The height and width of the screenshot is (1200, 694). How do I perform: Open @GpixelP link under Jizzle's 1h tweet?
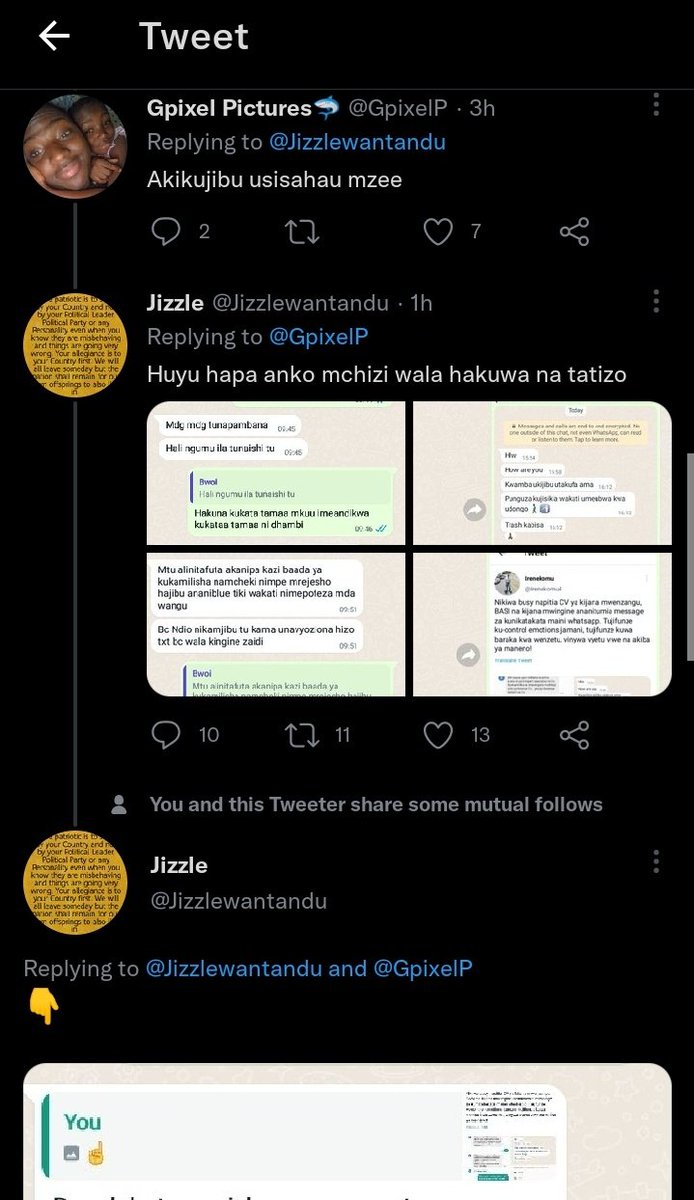pos(319,337)
